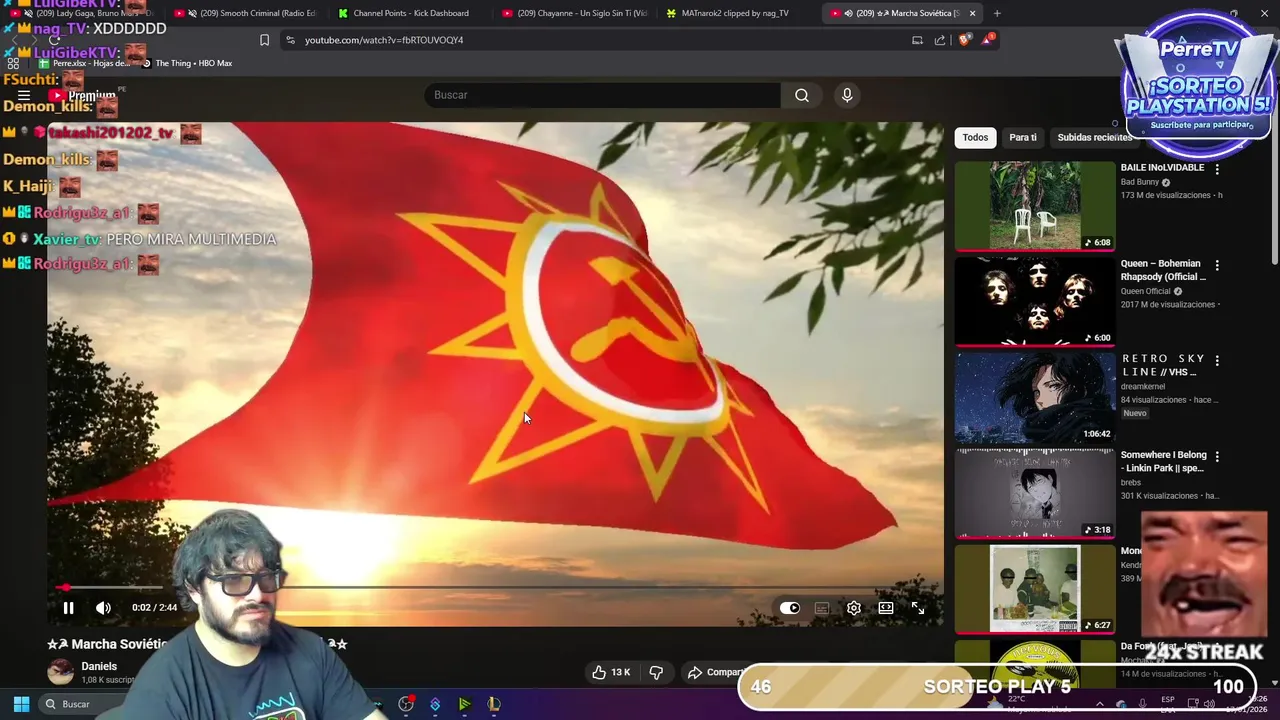The height and width of the screenshot is (720, 1280).
Task: Open video settings gear
Action: pyautogui.click(x=854, y=607)
